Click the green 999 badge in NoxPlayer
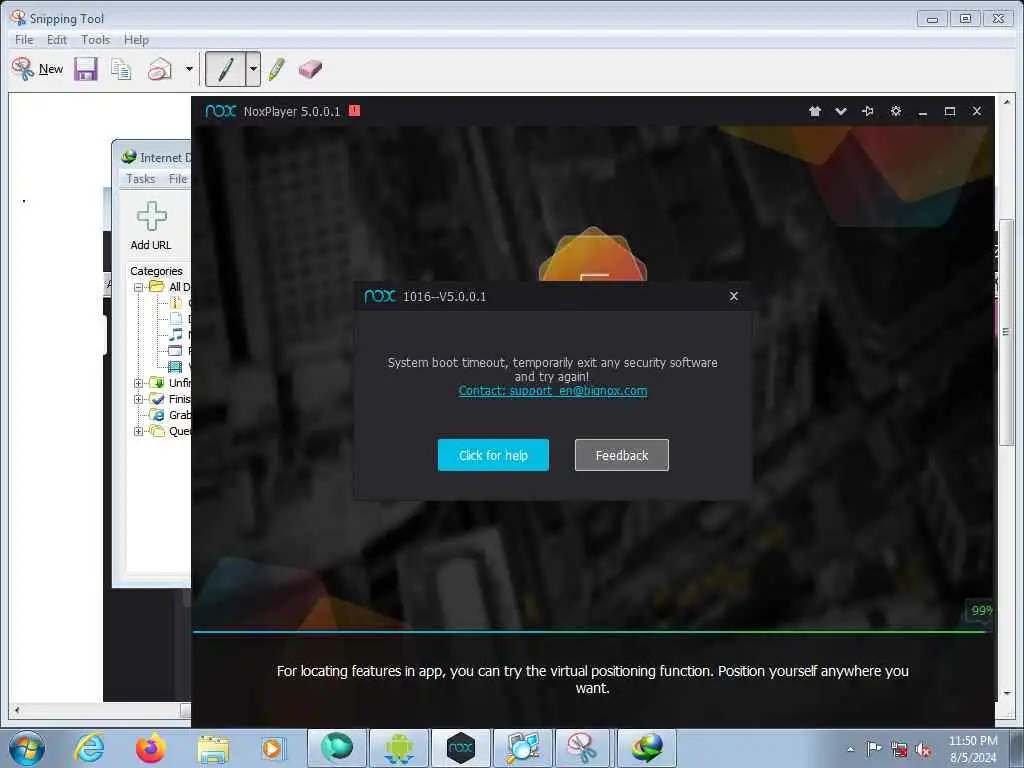 pyautogui.click(x=981, y=611)
